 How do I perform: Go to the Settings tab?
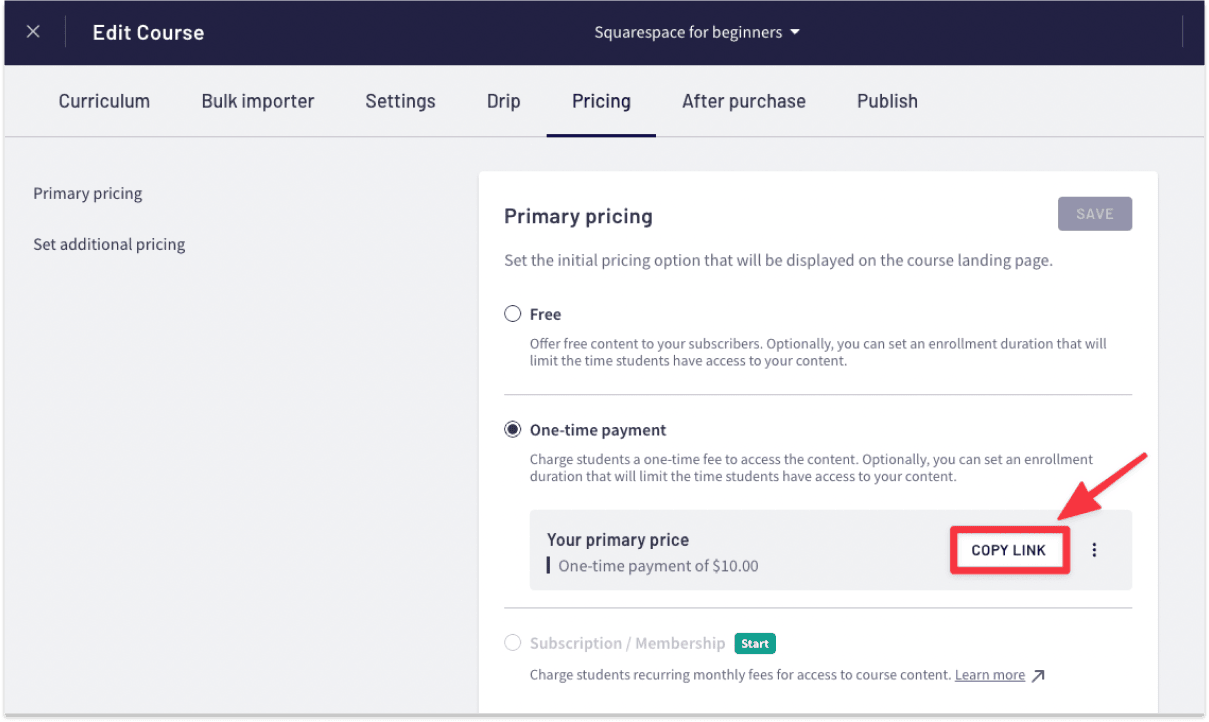coord(400,101)
